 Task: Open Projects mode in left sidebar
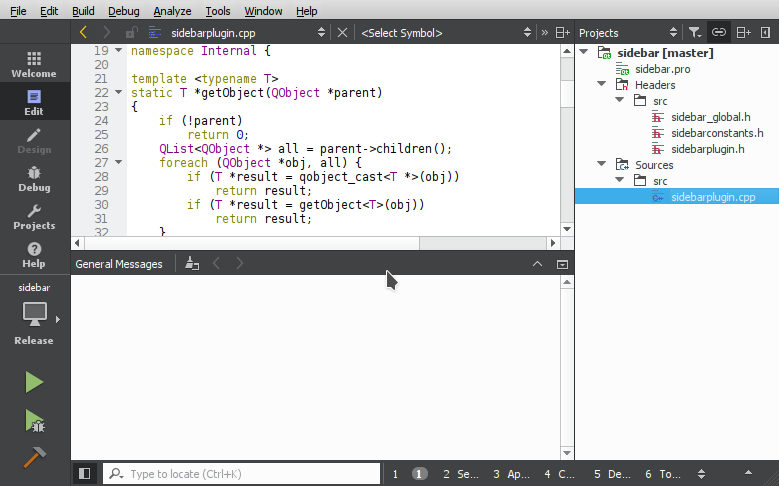(34, 216)
